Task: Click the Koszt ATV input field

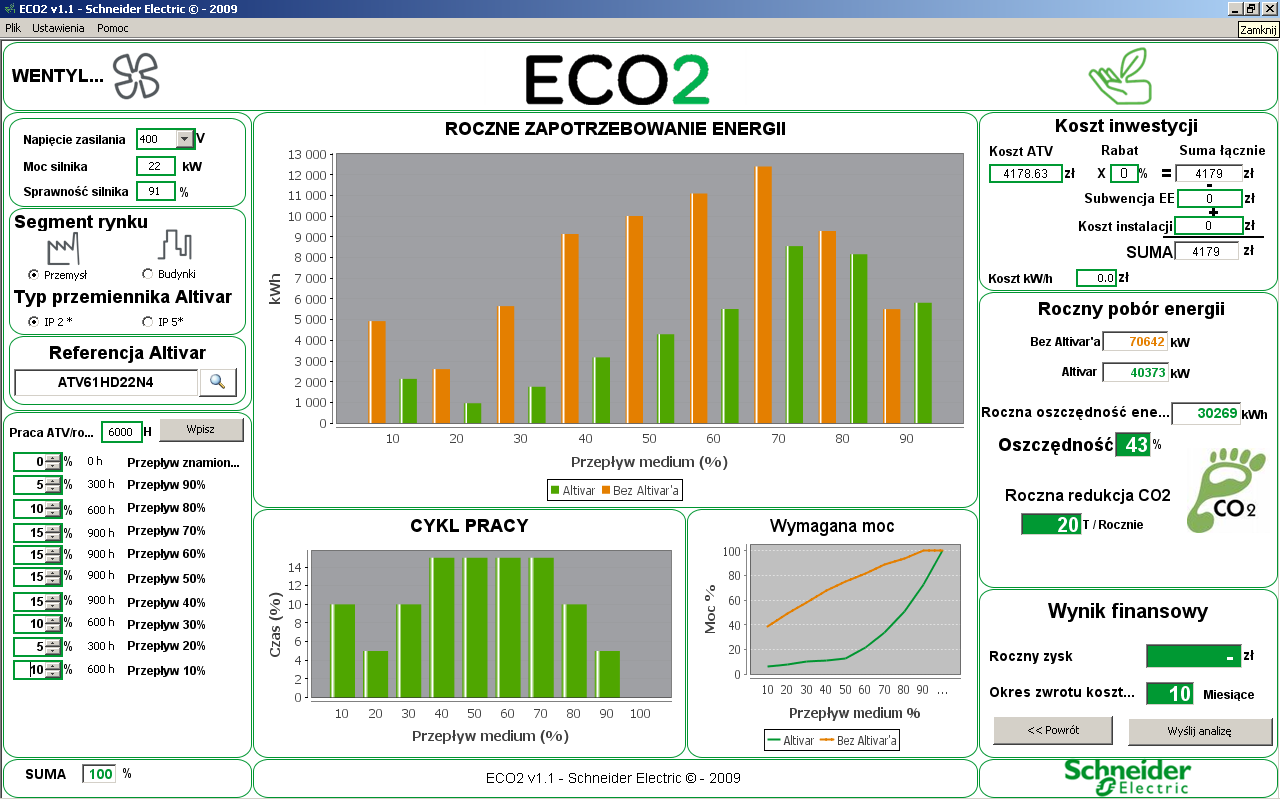Action: (1025, 173)
